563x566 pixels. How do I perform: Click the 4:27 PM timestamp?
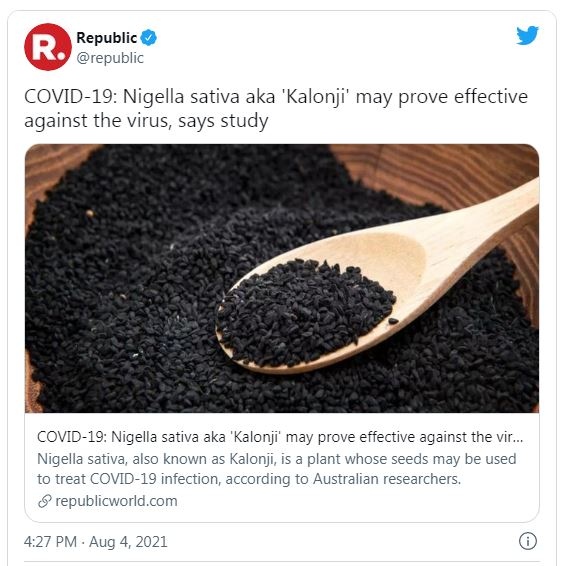51,542
